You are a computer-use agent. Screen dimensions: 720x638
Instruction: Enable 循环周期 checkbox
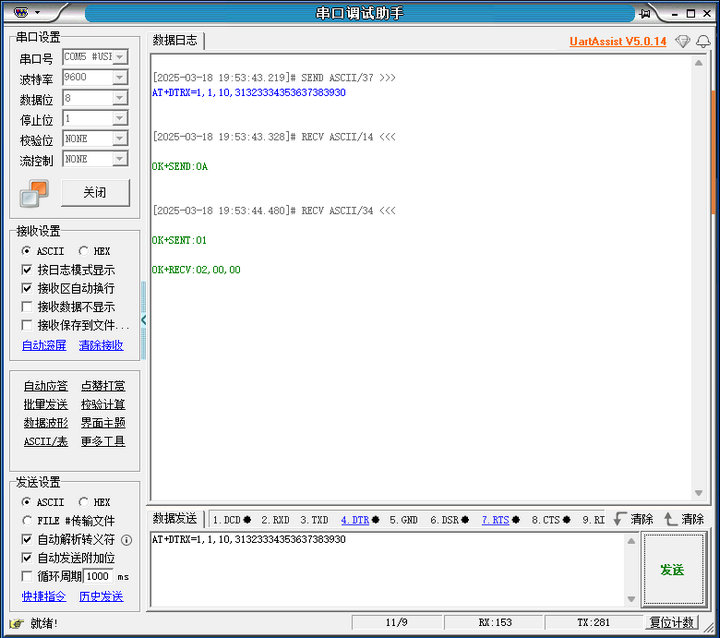point(27,576)
